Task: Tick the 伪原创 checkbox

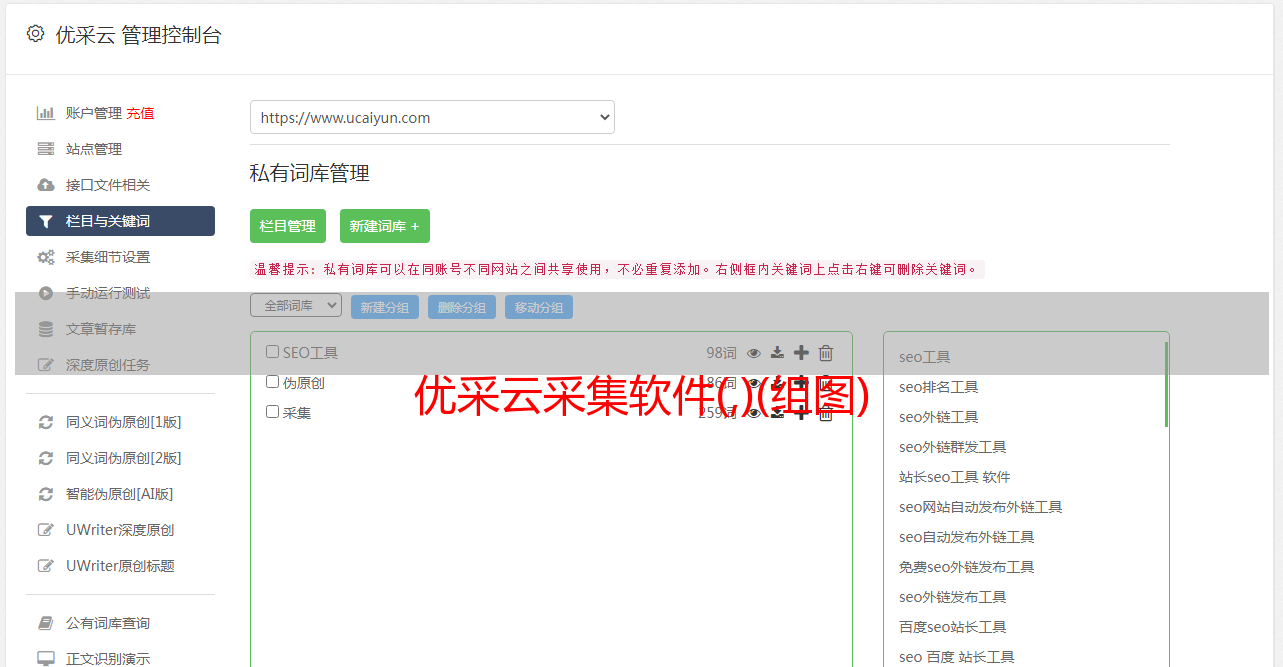Action: tap(272, 382)
